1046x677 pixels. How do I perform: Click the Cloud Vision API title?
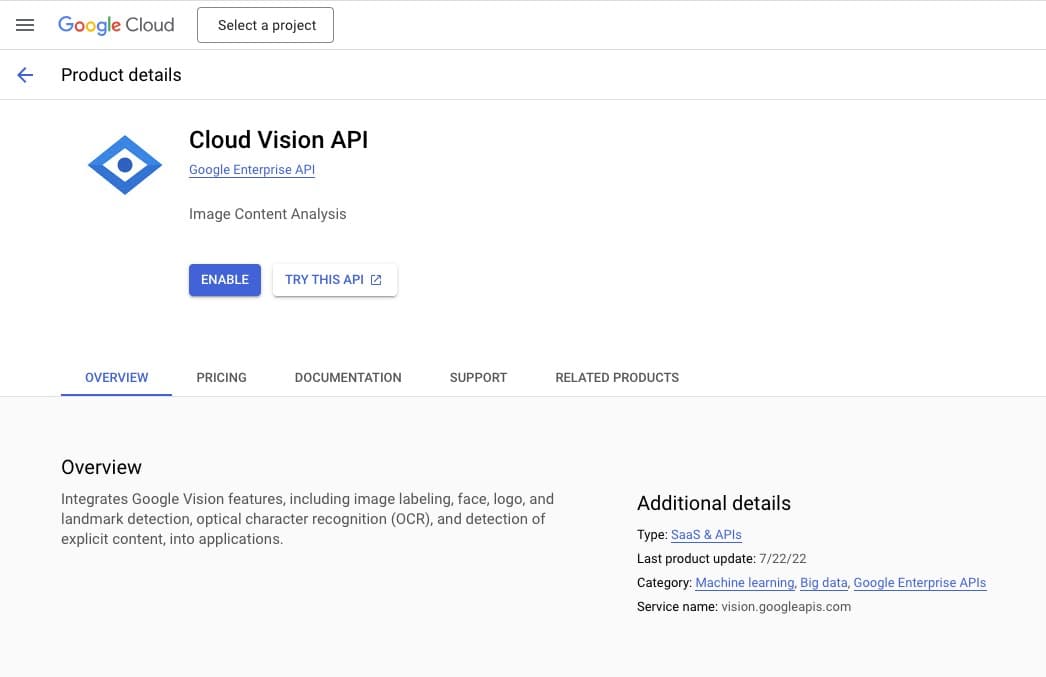point(278,140)
